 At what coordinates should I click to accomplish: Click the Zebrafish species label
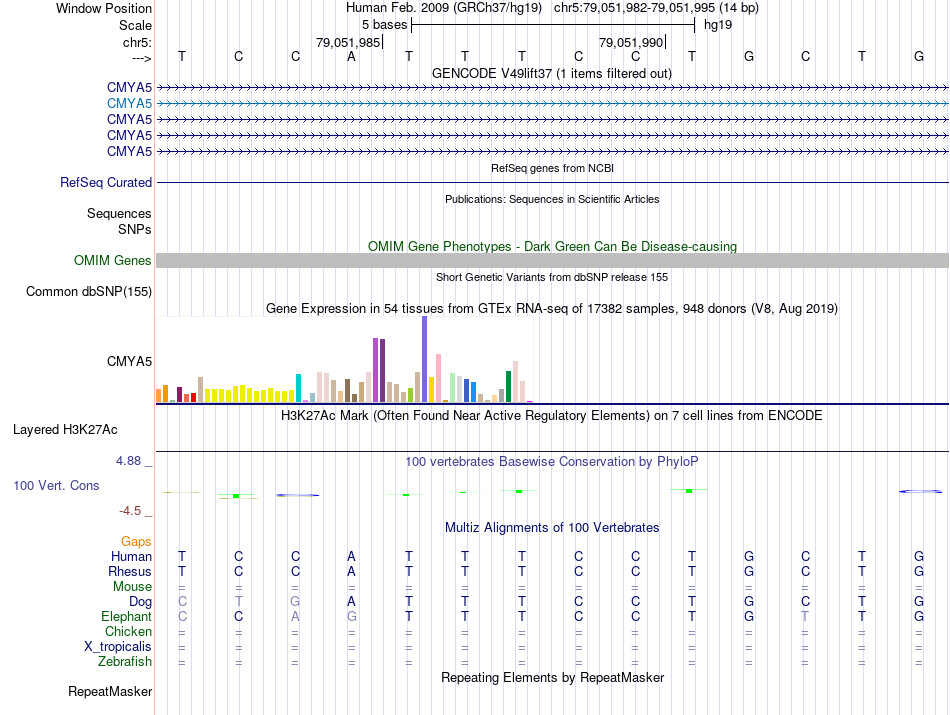point(125,661)
